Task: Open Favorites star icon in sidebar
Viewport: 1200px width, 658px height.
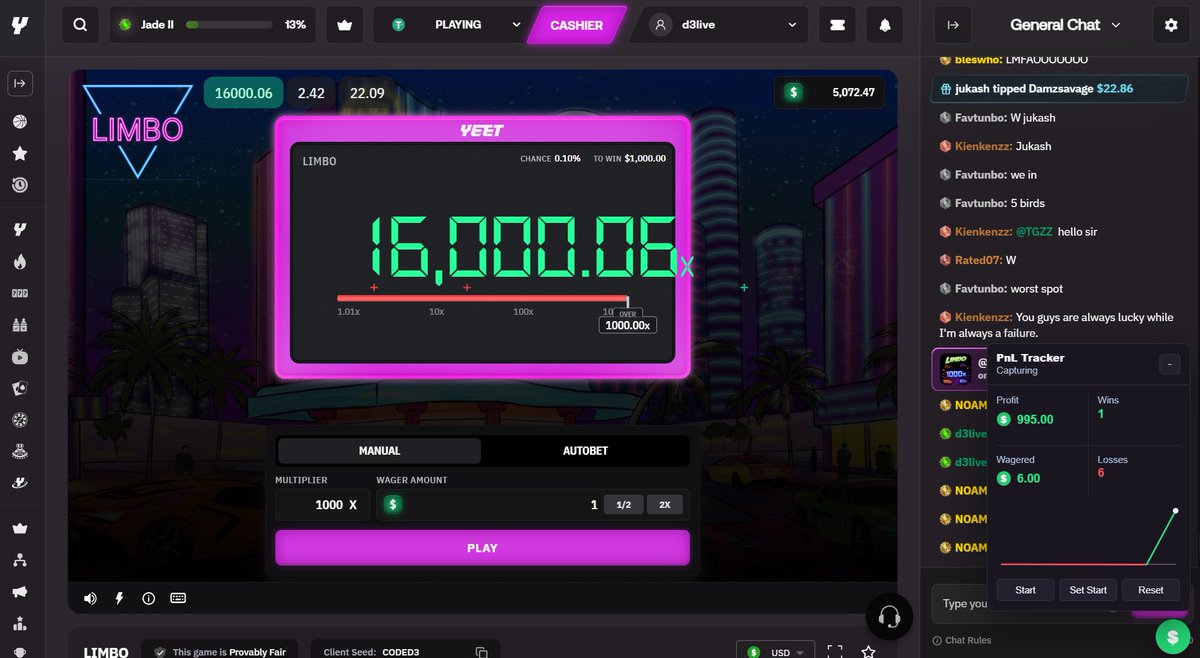Action: coord(20,154)
